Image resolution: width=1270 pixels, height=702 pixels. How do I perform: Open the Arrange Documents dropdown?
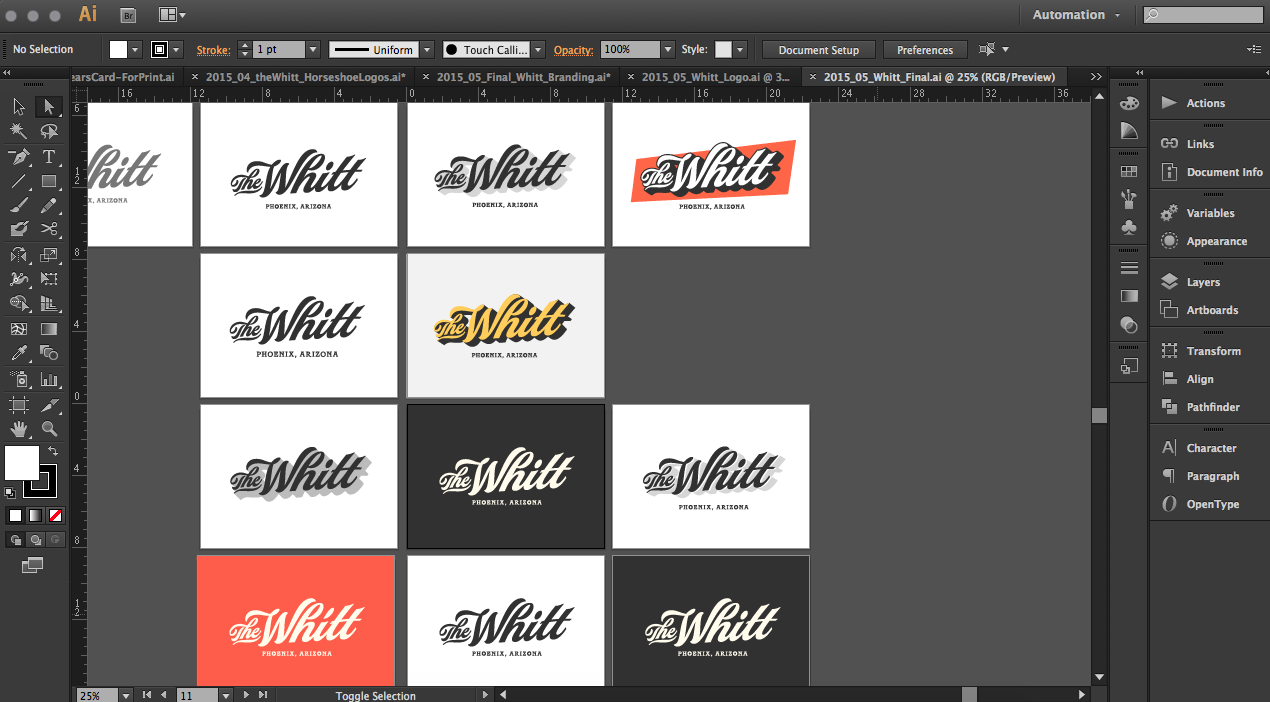[172, 15]
